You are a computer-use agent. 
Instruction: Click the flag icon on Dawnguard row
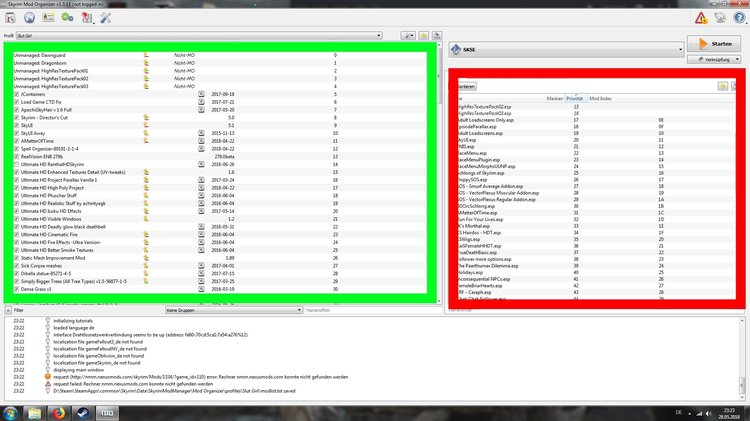[146, 55]
